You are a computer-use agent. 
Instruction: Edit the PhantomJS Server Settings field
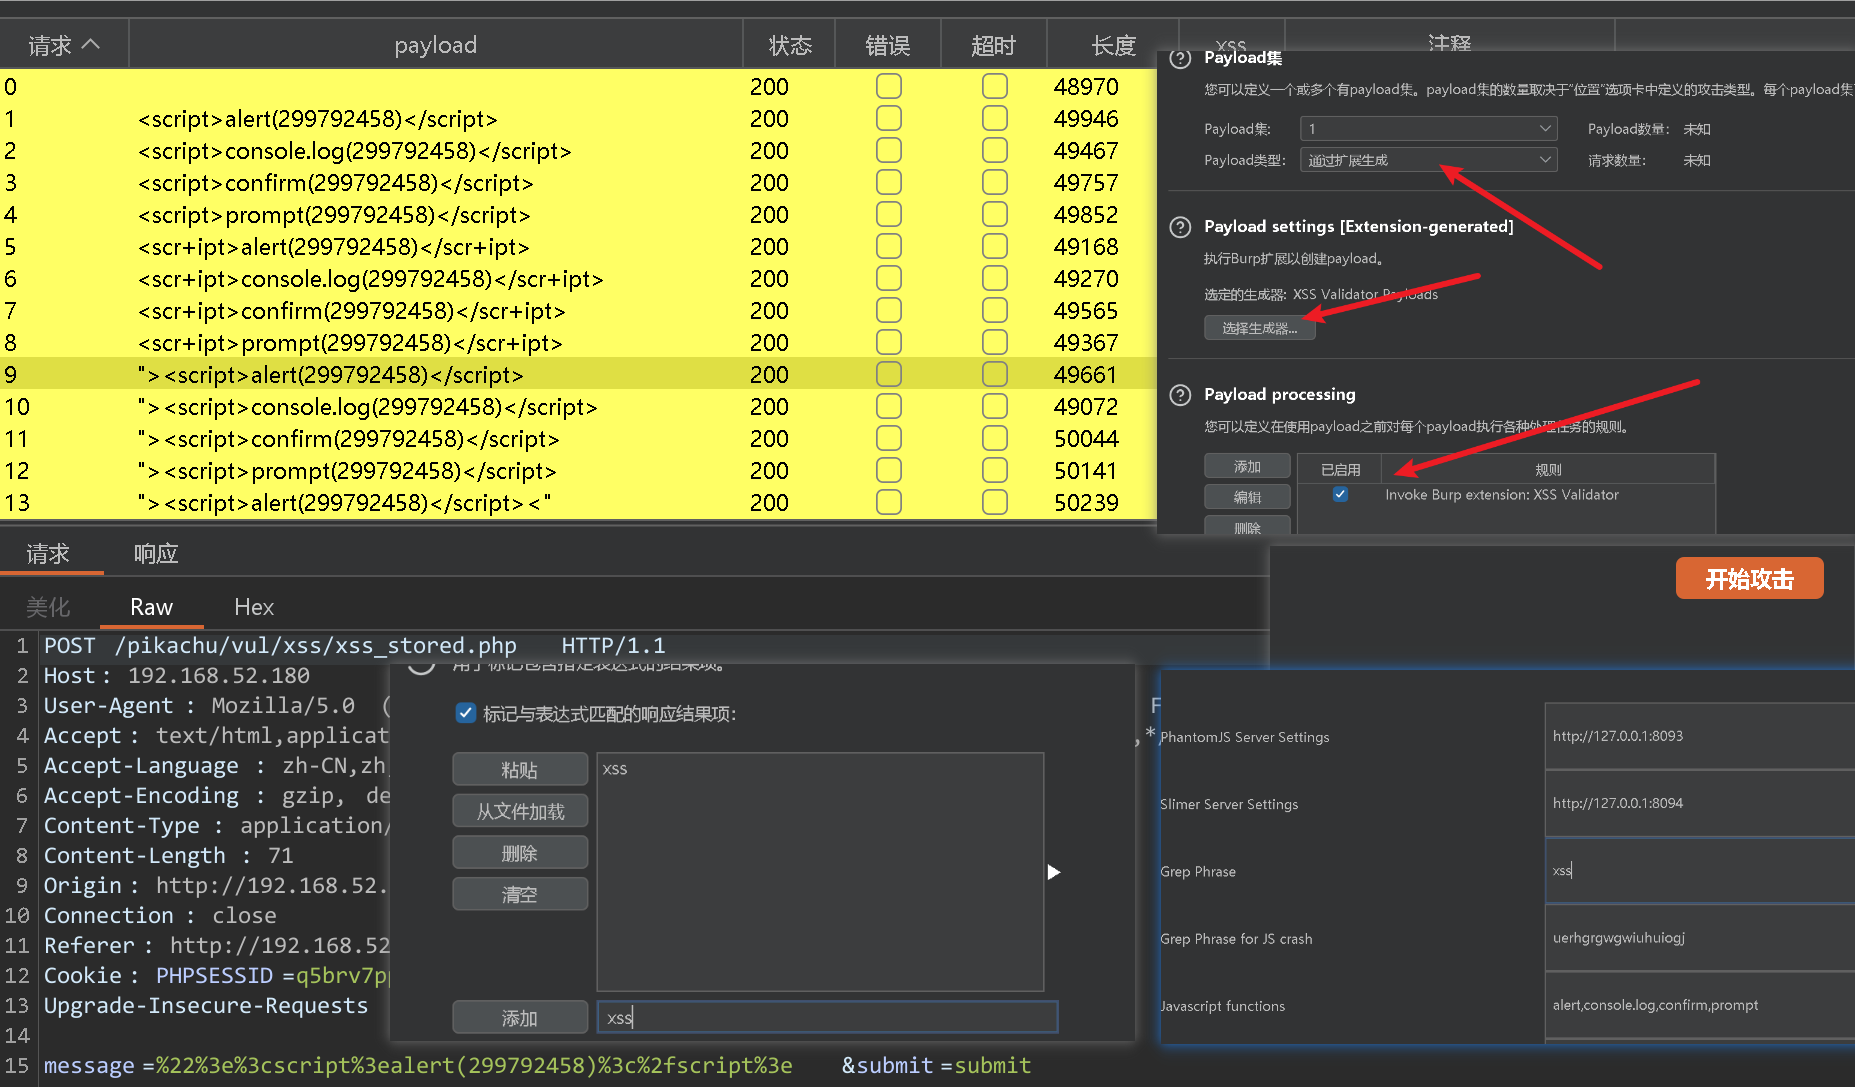[1699, 736]
